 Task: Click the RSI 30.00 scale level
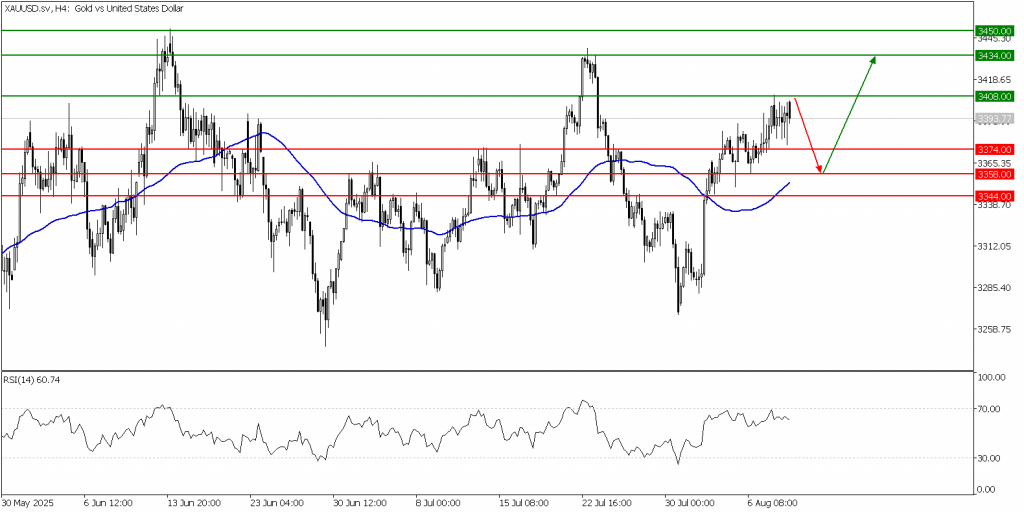tap(989, 458)
